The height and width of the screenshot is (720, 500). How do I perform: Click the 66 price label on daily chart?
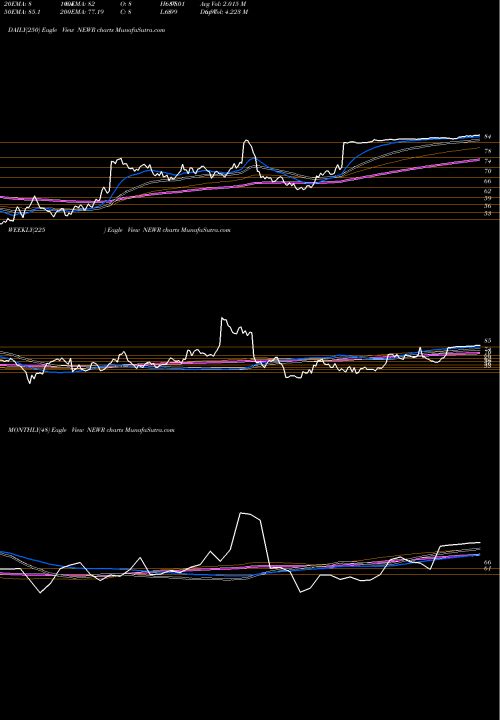pyautogui.click(x=488, y=181)
